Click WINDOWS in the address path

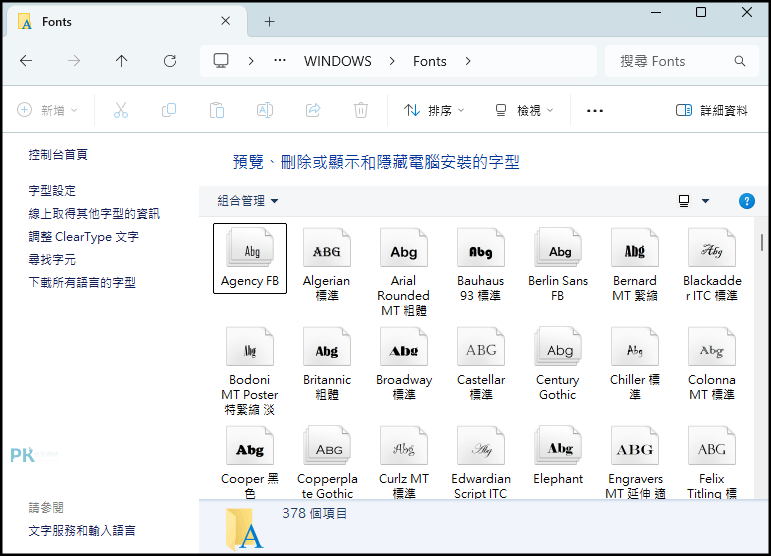tap(338, 61)
